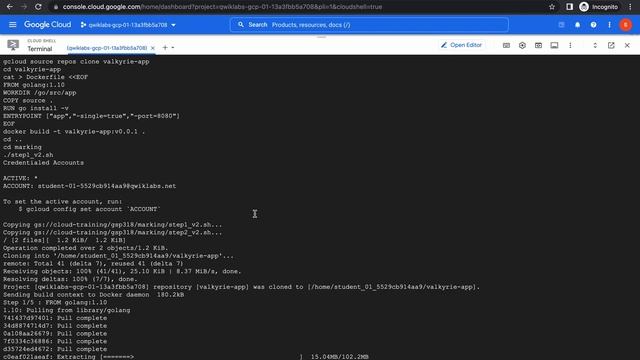This screenshot has width=640, height=360.
Task: Open the Google Cloud settings and utilities three-dot menu
Action: pyautogui.click(x=609, y=25)
